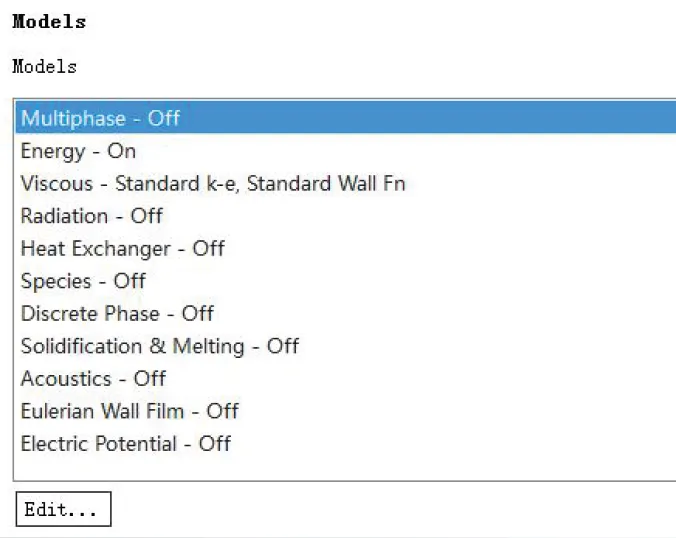Select Eulerian Wall Film - Off entry
This screenshot has width=676, height=538.
coord(129,411)
